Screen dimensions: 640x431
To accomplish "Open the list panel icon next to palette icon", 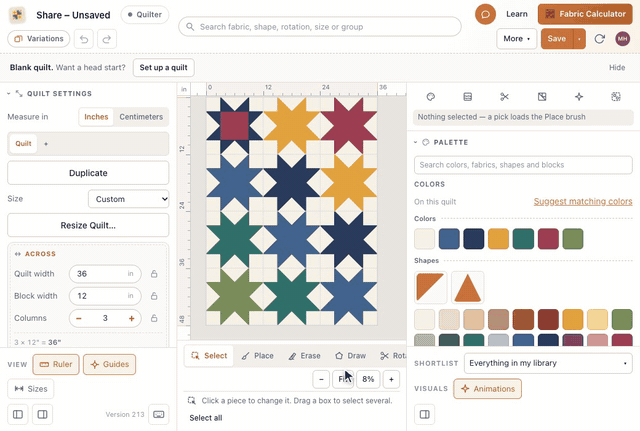I will 468,97.
